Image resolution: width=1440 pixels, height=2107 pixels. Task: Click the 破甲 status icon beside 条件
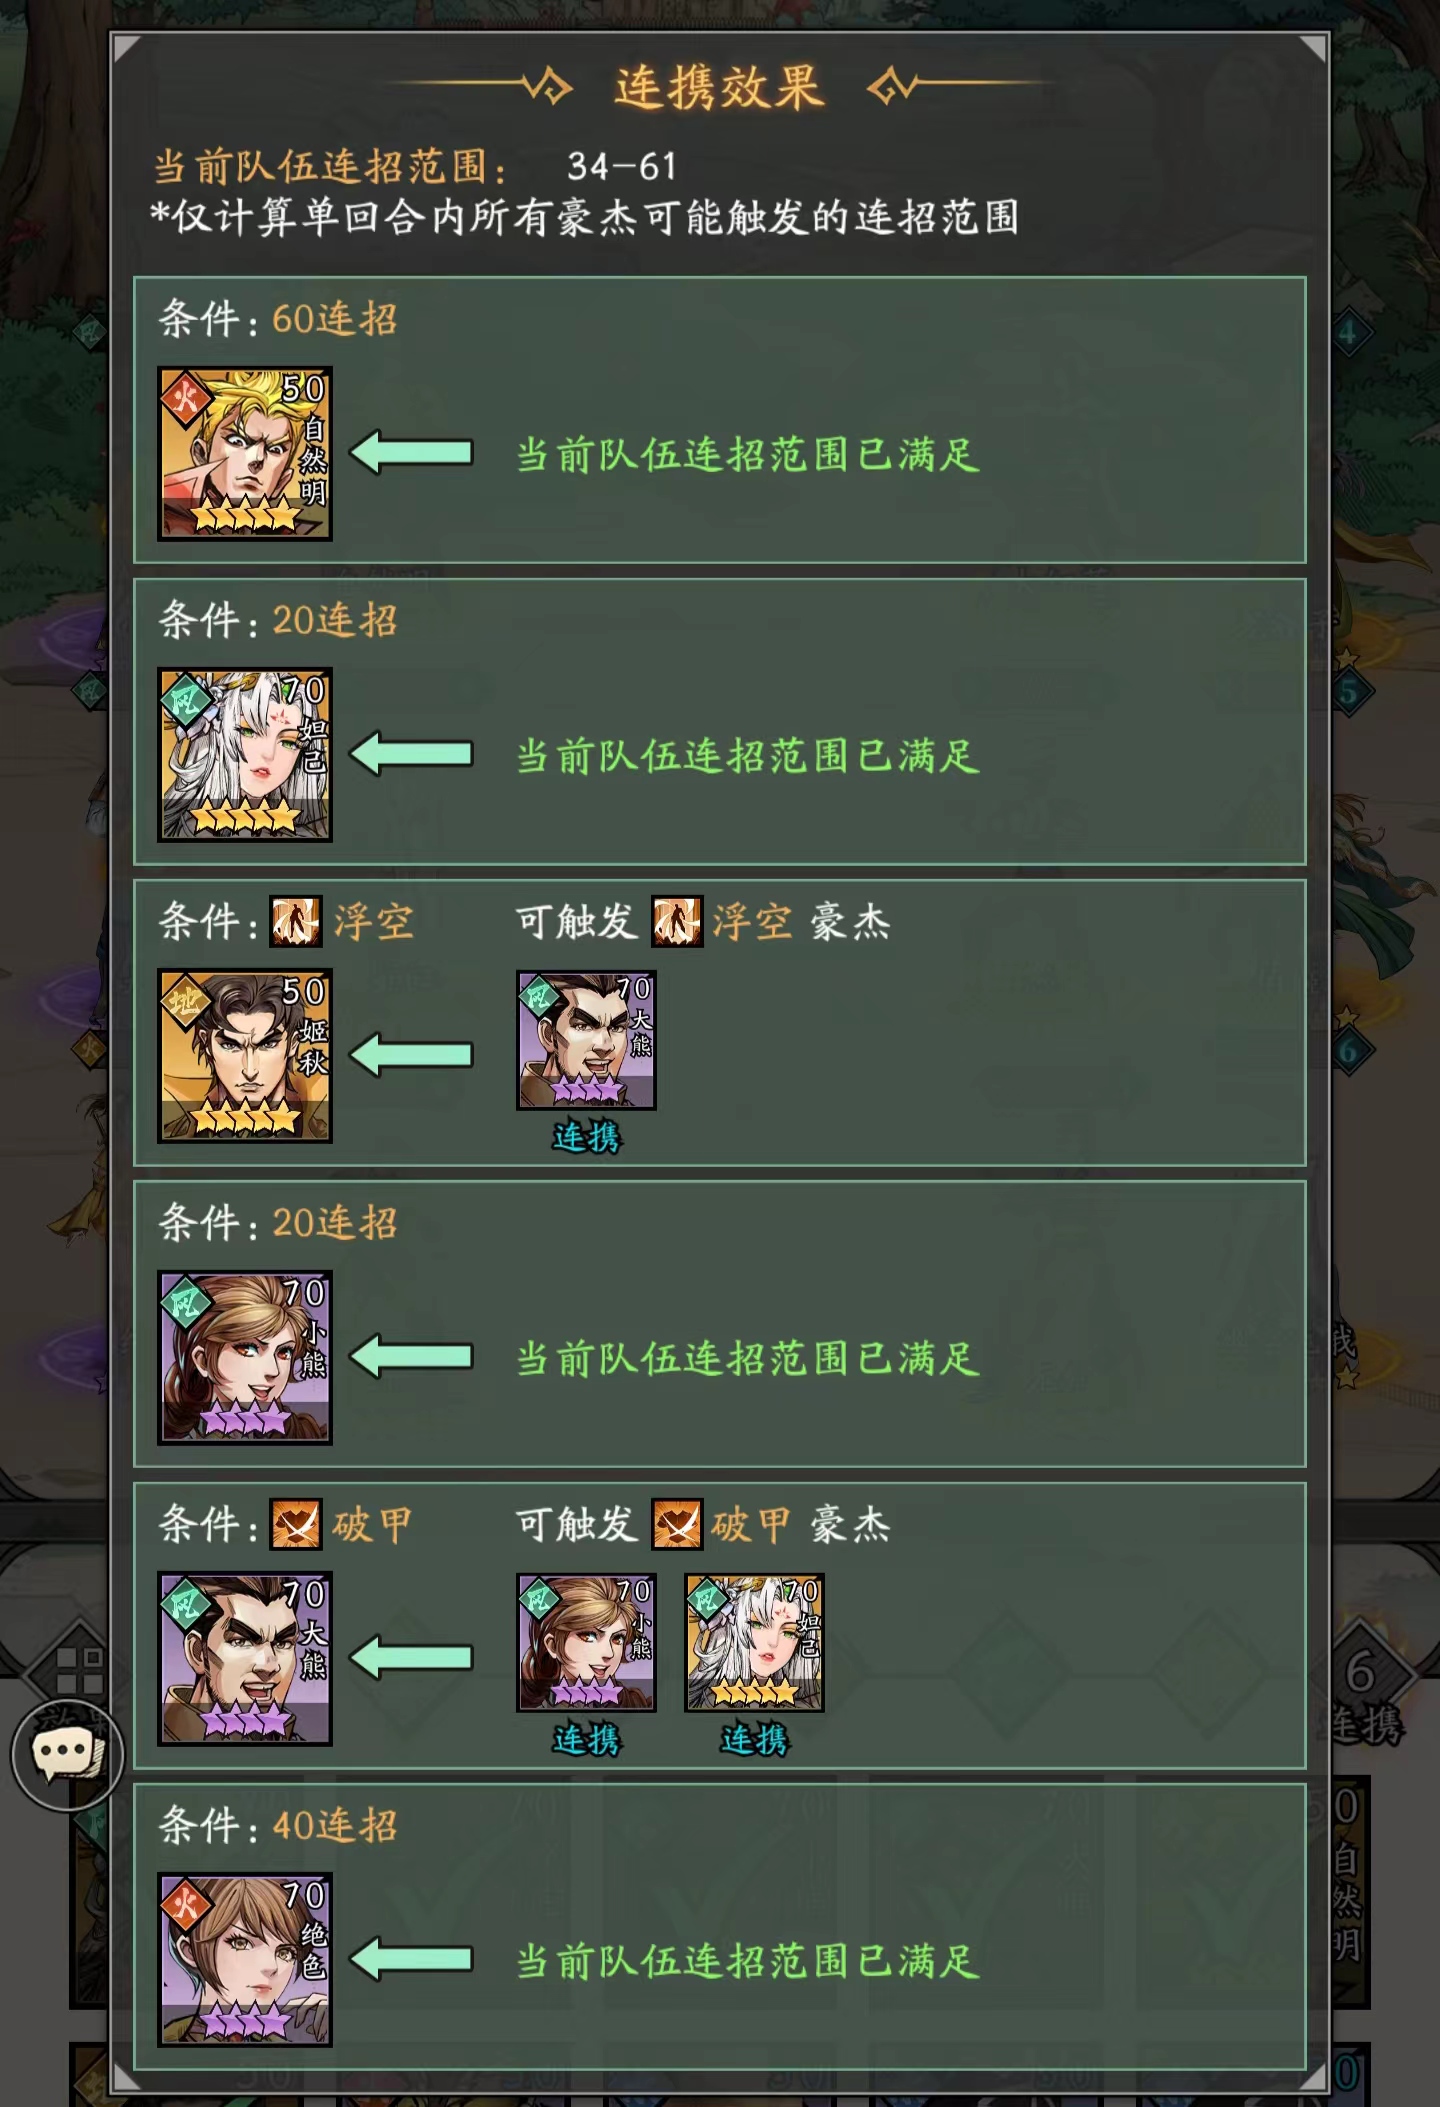pos(296,1524)
